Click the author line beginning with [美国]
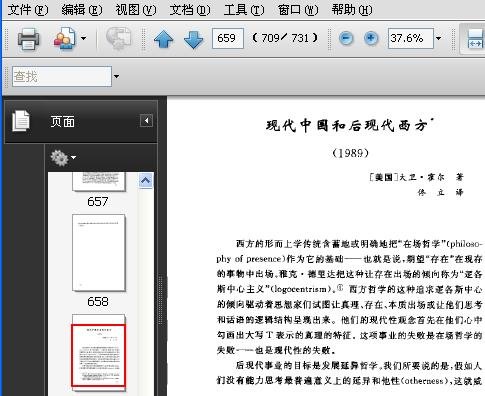The height and width of the screenshot is (396, 485). 417,177
